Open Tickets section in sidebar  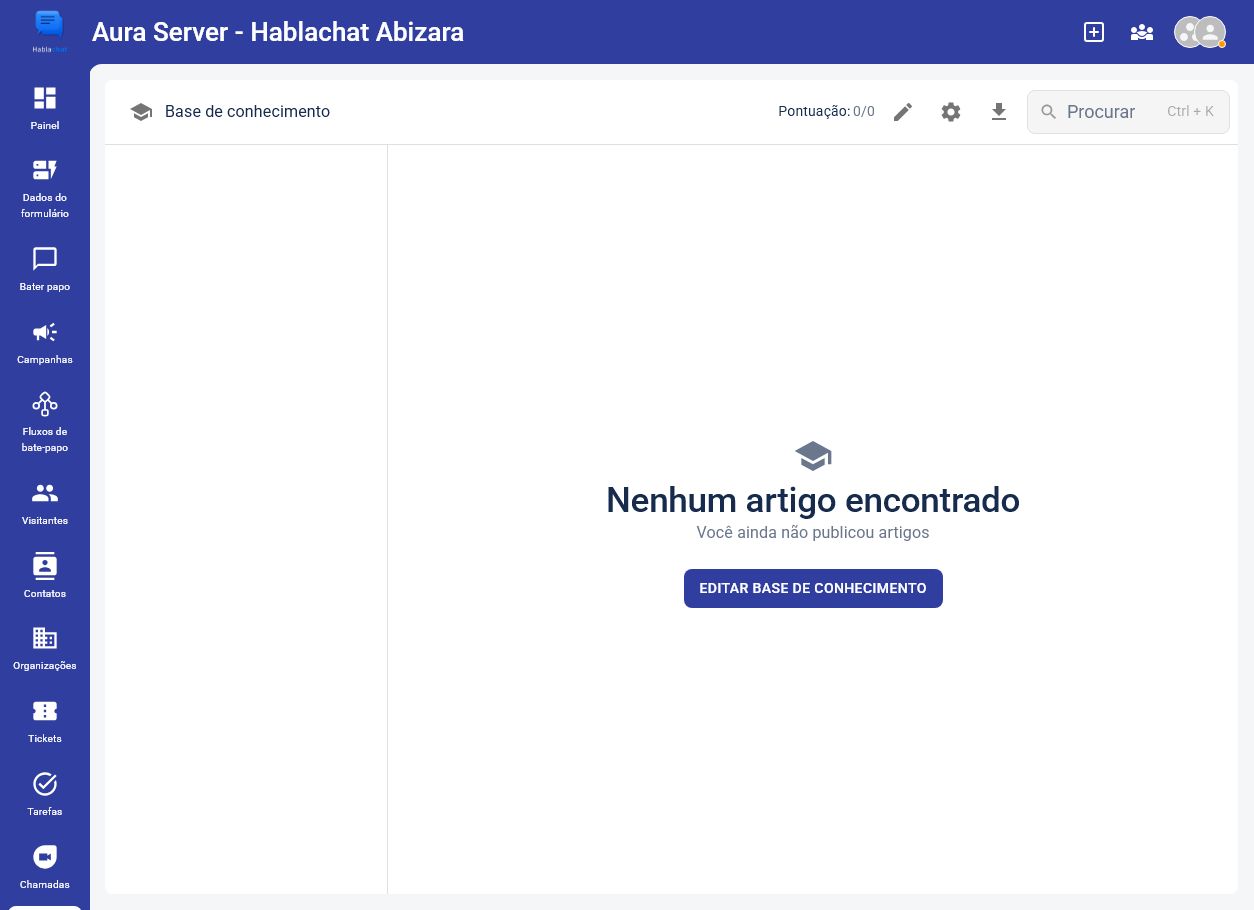coord(45,721)
